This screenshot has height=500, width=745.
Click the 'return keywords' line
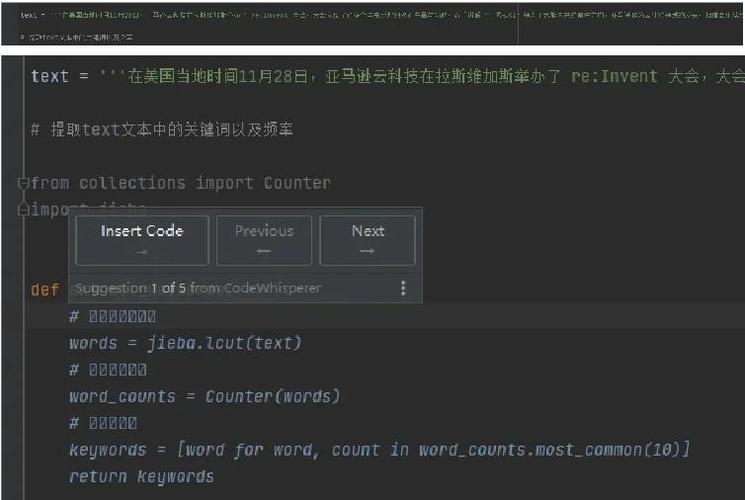tap(142, 476)
